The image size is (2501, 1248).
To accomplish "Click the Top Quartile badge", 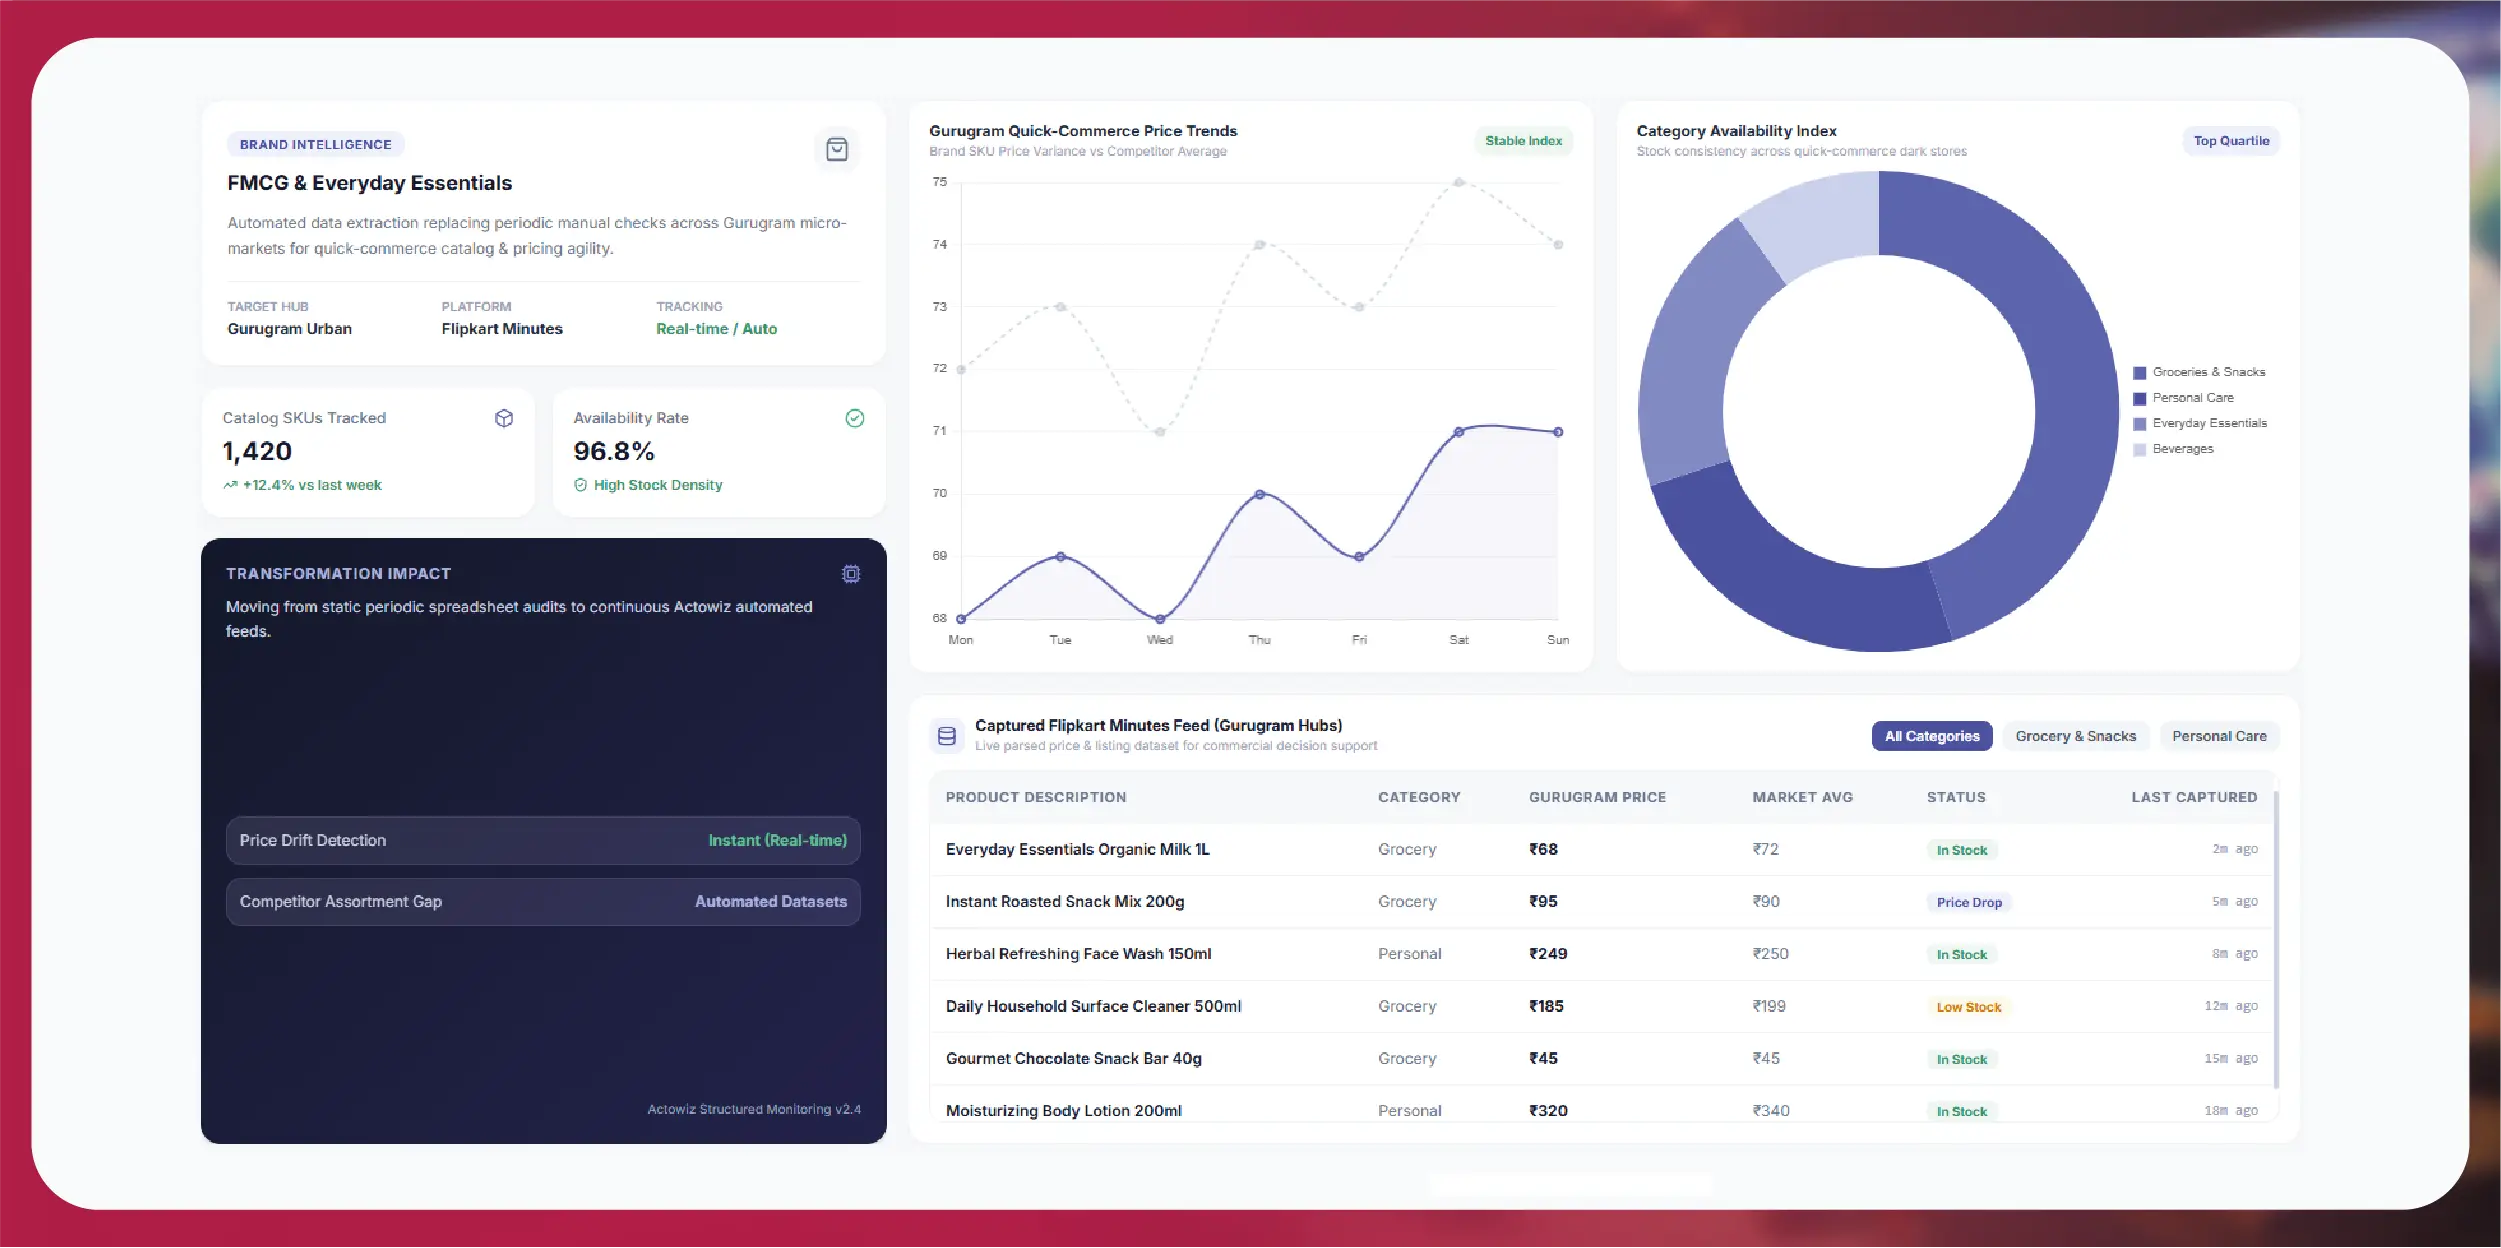I will 2231,141.
